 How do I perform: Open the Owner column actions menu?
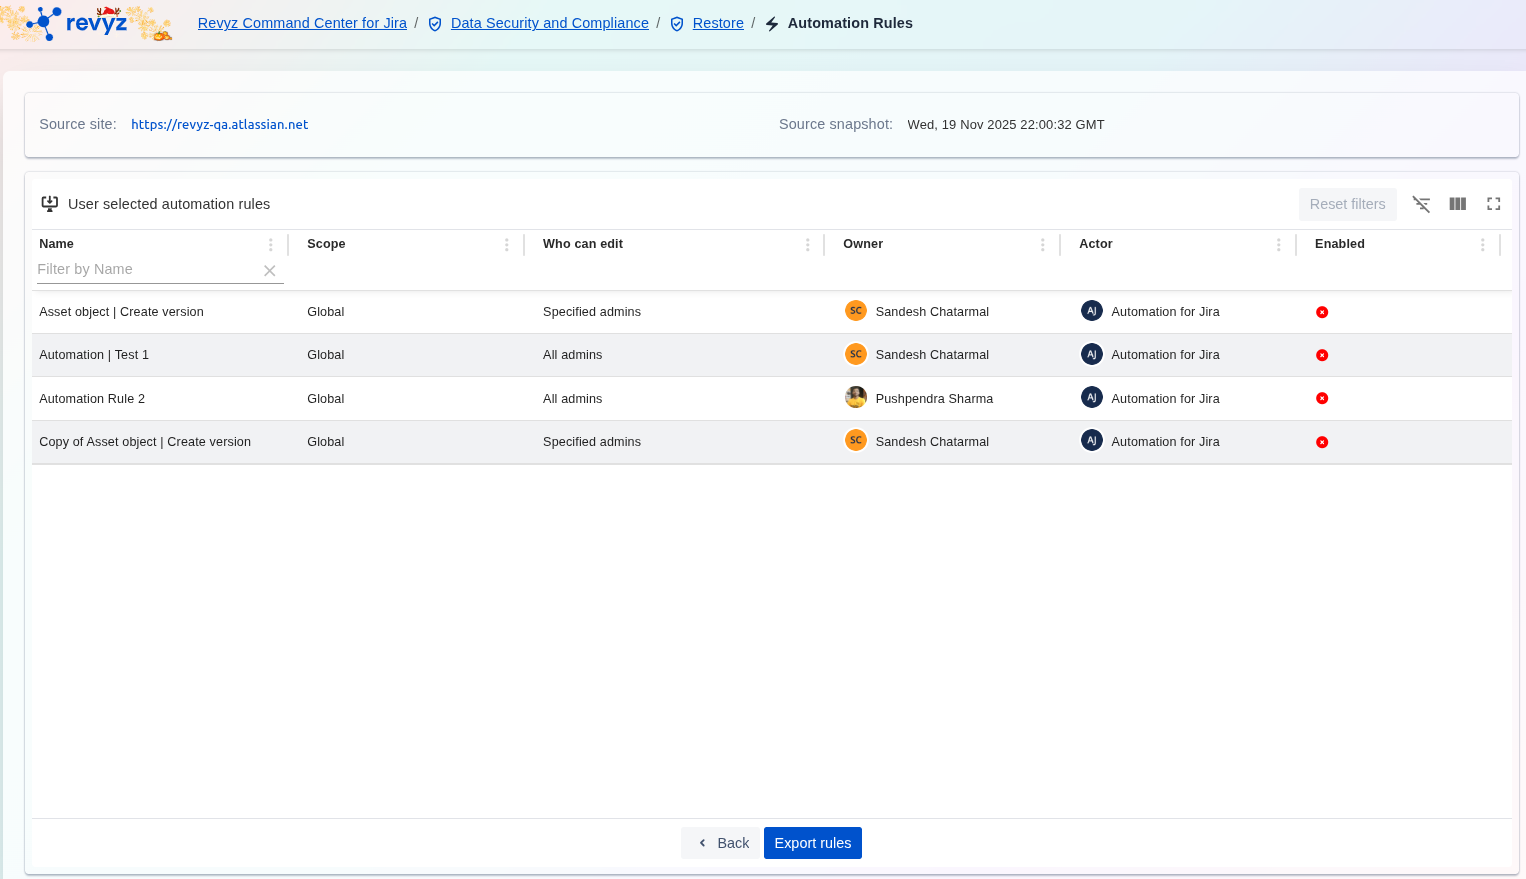[1042, 245]
